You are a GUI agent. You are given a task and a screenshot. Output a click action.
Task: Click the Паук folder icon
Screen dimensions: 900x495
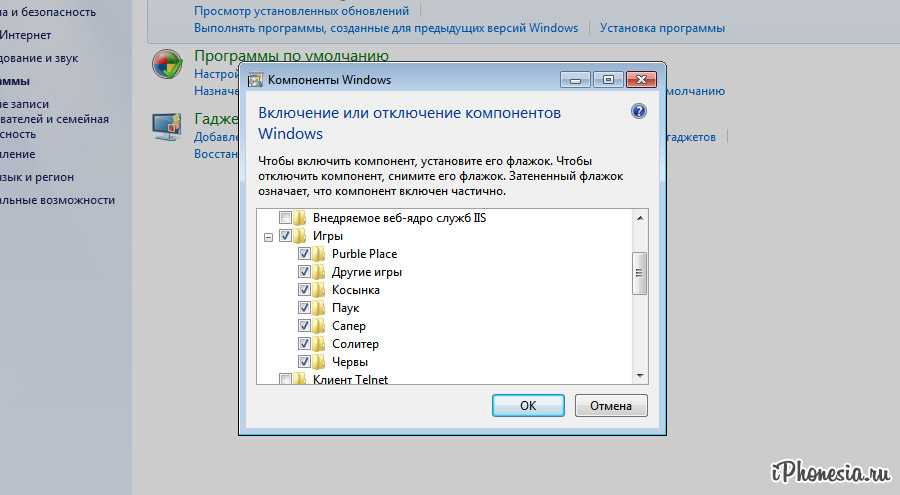[x=319, y=307]
